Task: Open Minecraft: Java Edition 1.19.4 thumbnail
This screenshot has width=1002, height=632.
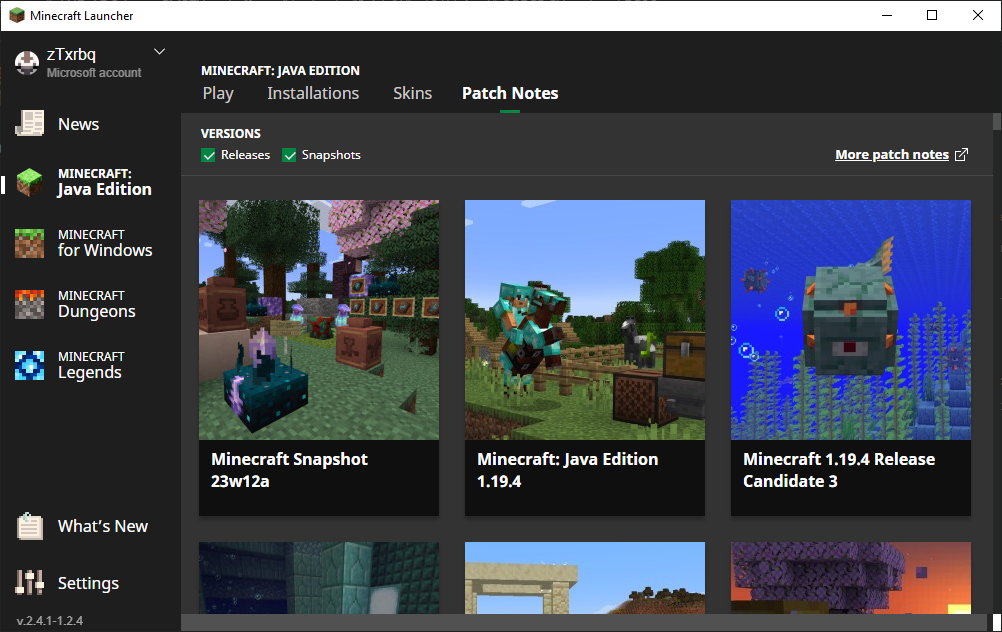Action: (585, 320)
